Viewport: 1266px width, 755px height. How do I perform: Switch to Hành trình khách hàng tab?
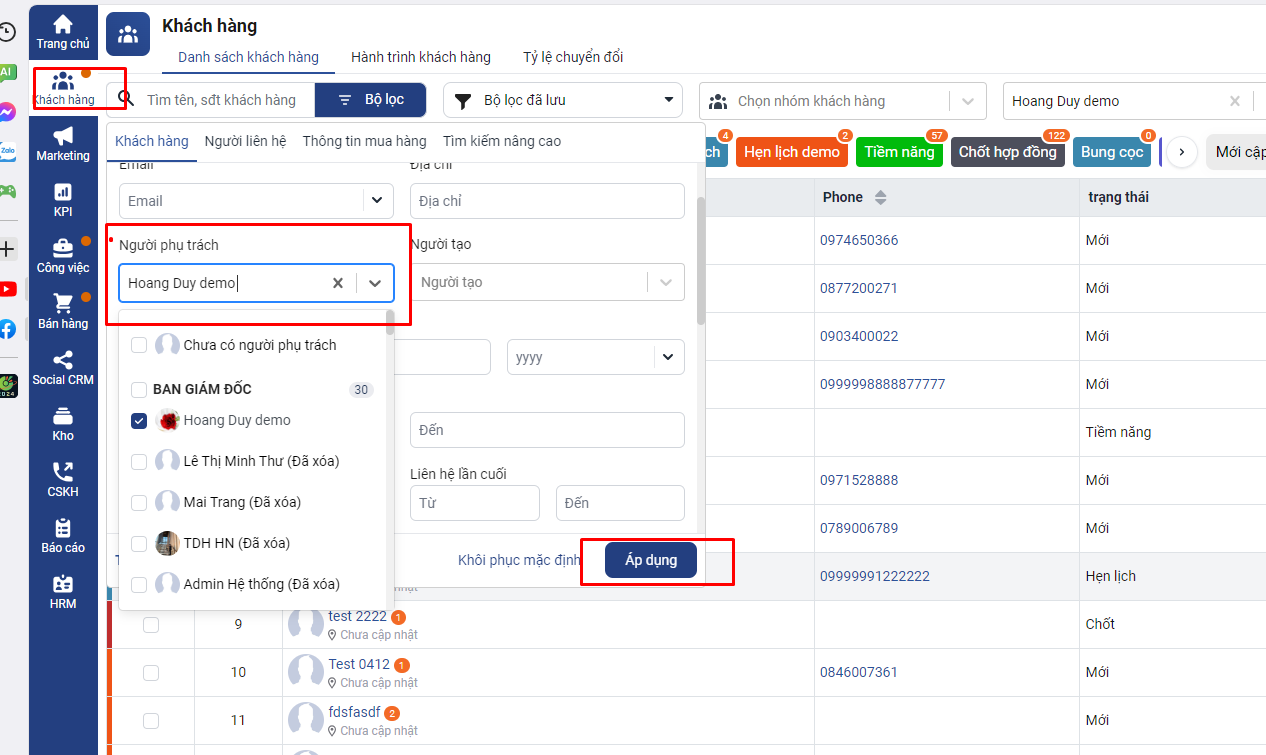(420, 57)
